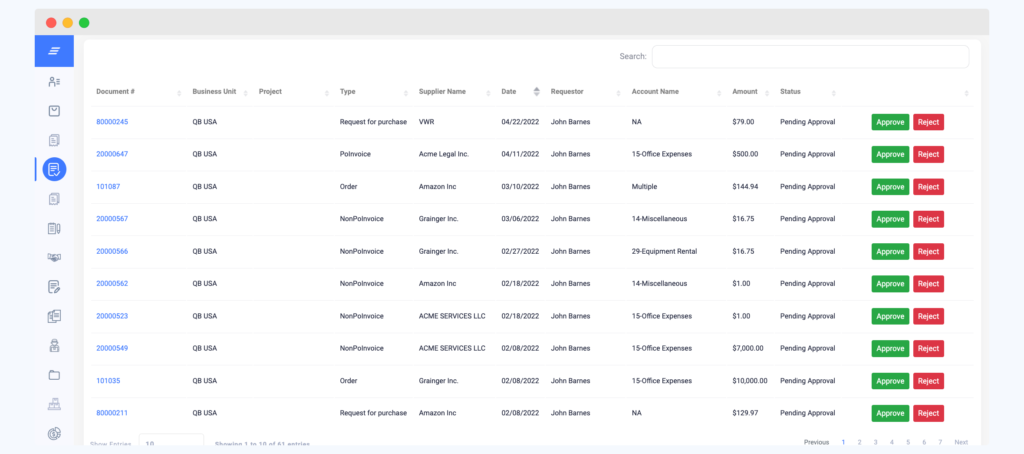Open document 80000211

(112, 413)
